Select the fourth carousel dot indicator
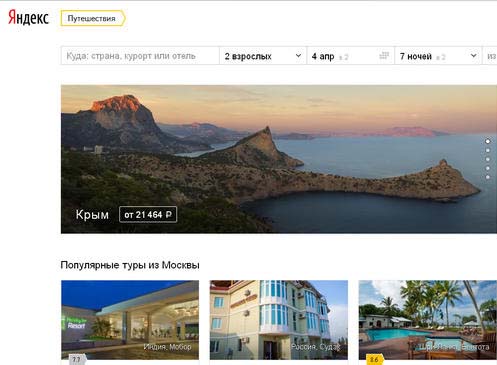The height and width of the screenshot is (365, 497). [x=487, y=168]
